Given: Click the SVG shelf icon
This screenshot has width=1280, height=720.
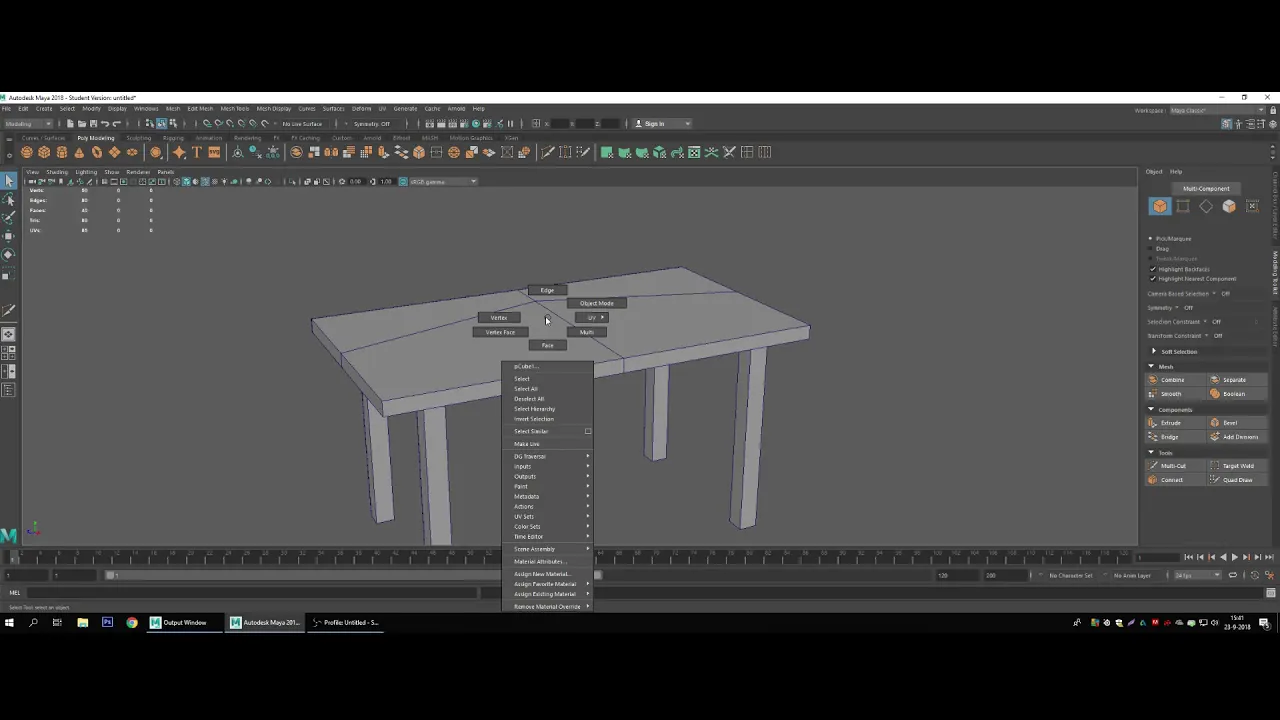Looking at the screenshot, I should pos(214,152).
